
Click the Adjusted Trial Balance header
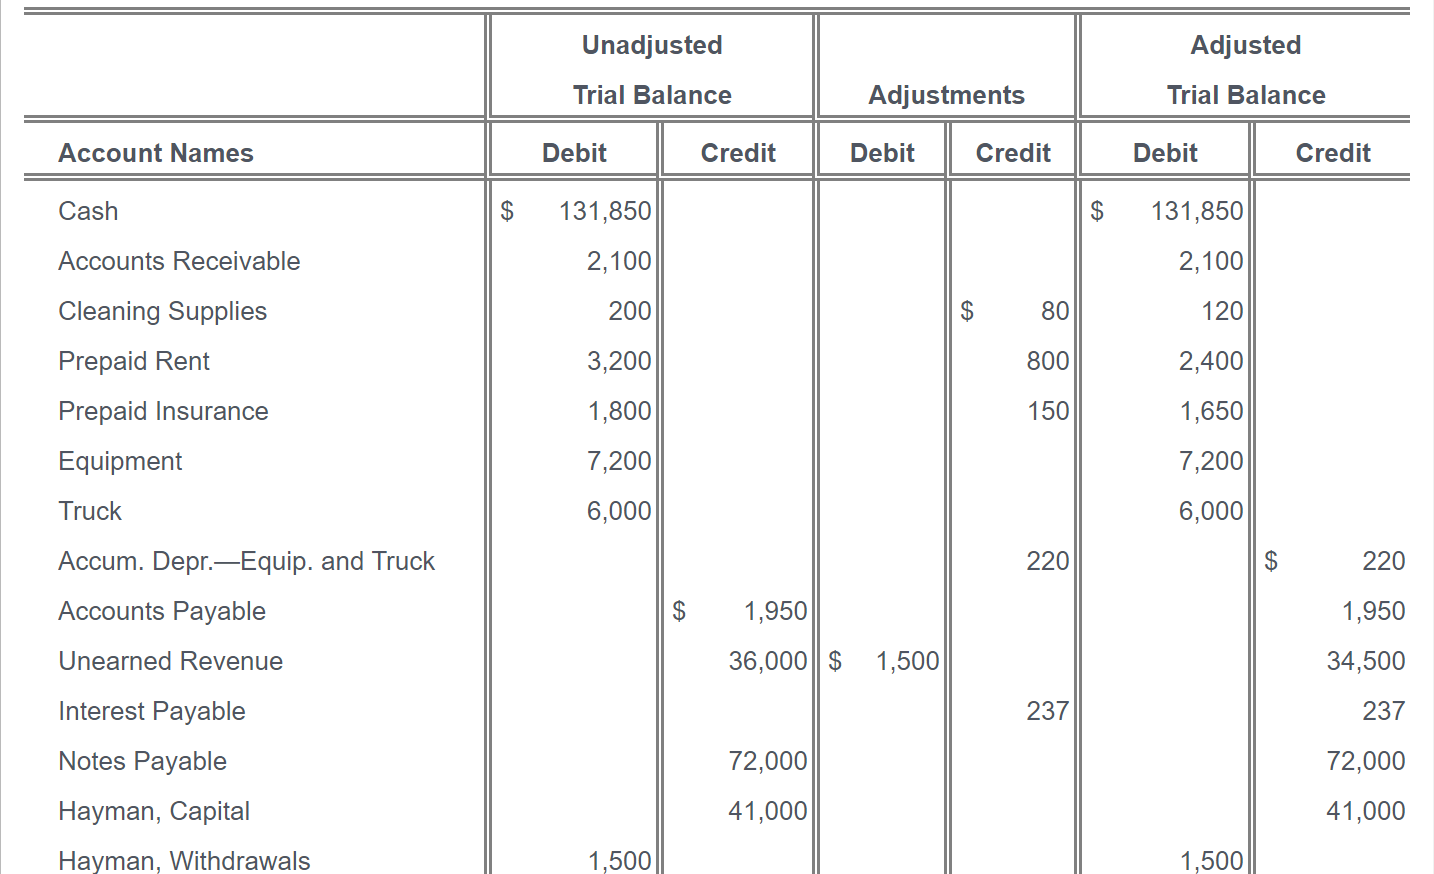click(1246, 70)
